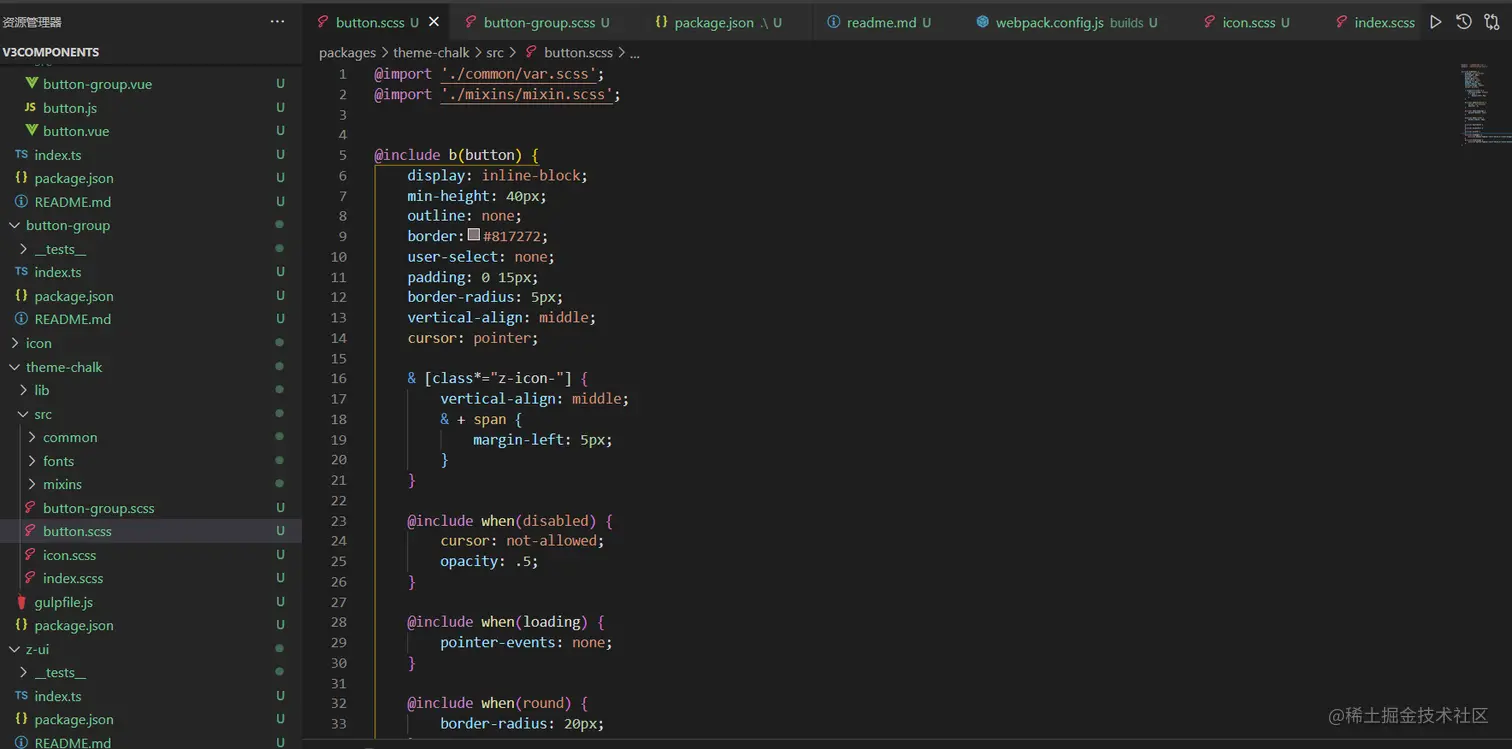Open index.ts under z-ui folder

tap(151, 696)
